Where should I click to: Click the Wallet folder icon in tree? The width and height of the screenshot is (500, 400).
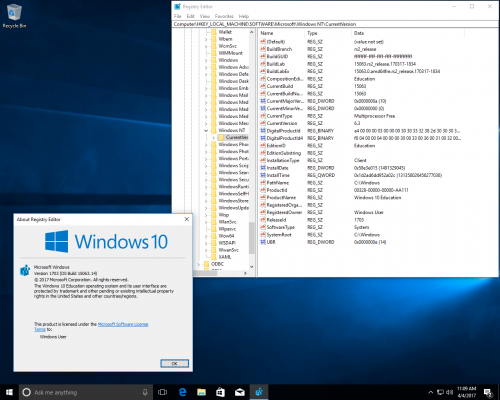(214, 32)
